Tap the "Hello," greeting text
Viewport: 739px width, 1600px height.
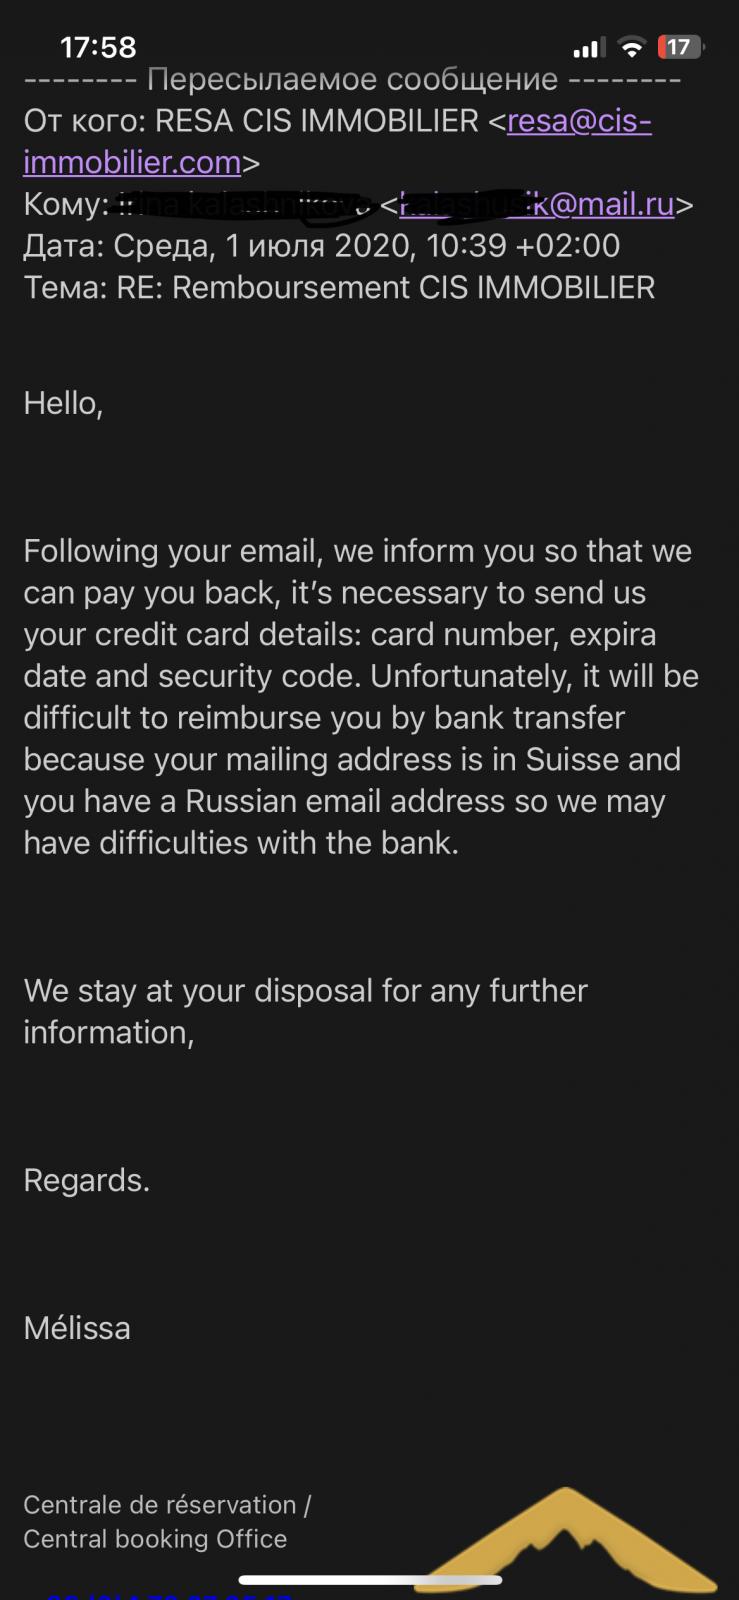[63, 403]
